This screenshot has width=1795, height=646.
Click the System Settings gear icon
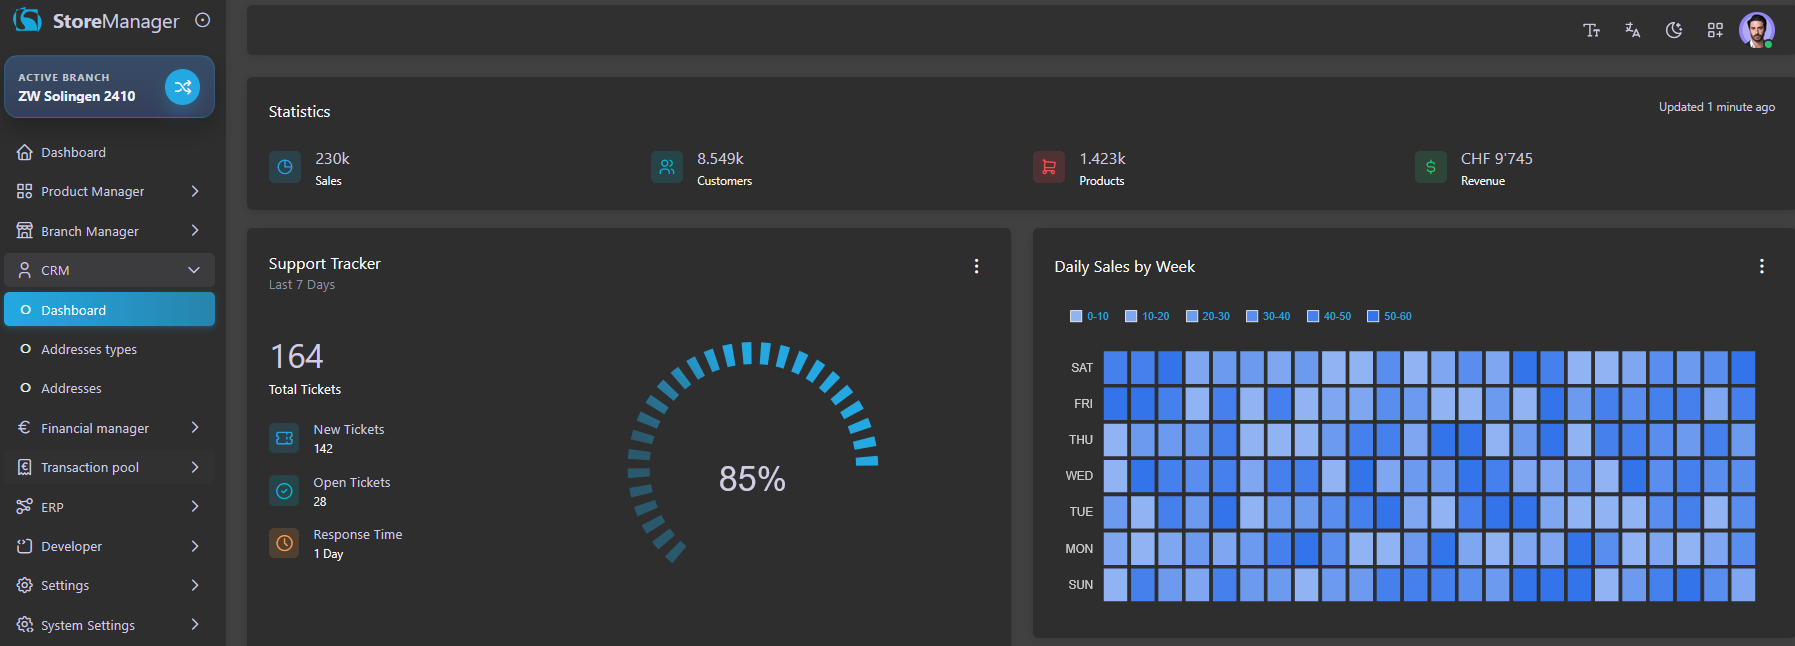25,625
